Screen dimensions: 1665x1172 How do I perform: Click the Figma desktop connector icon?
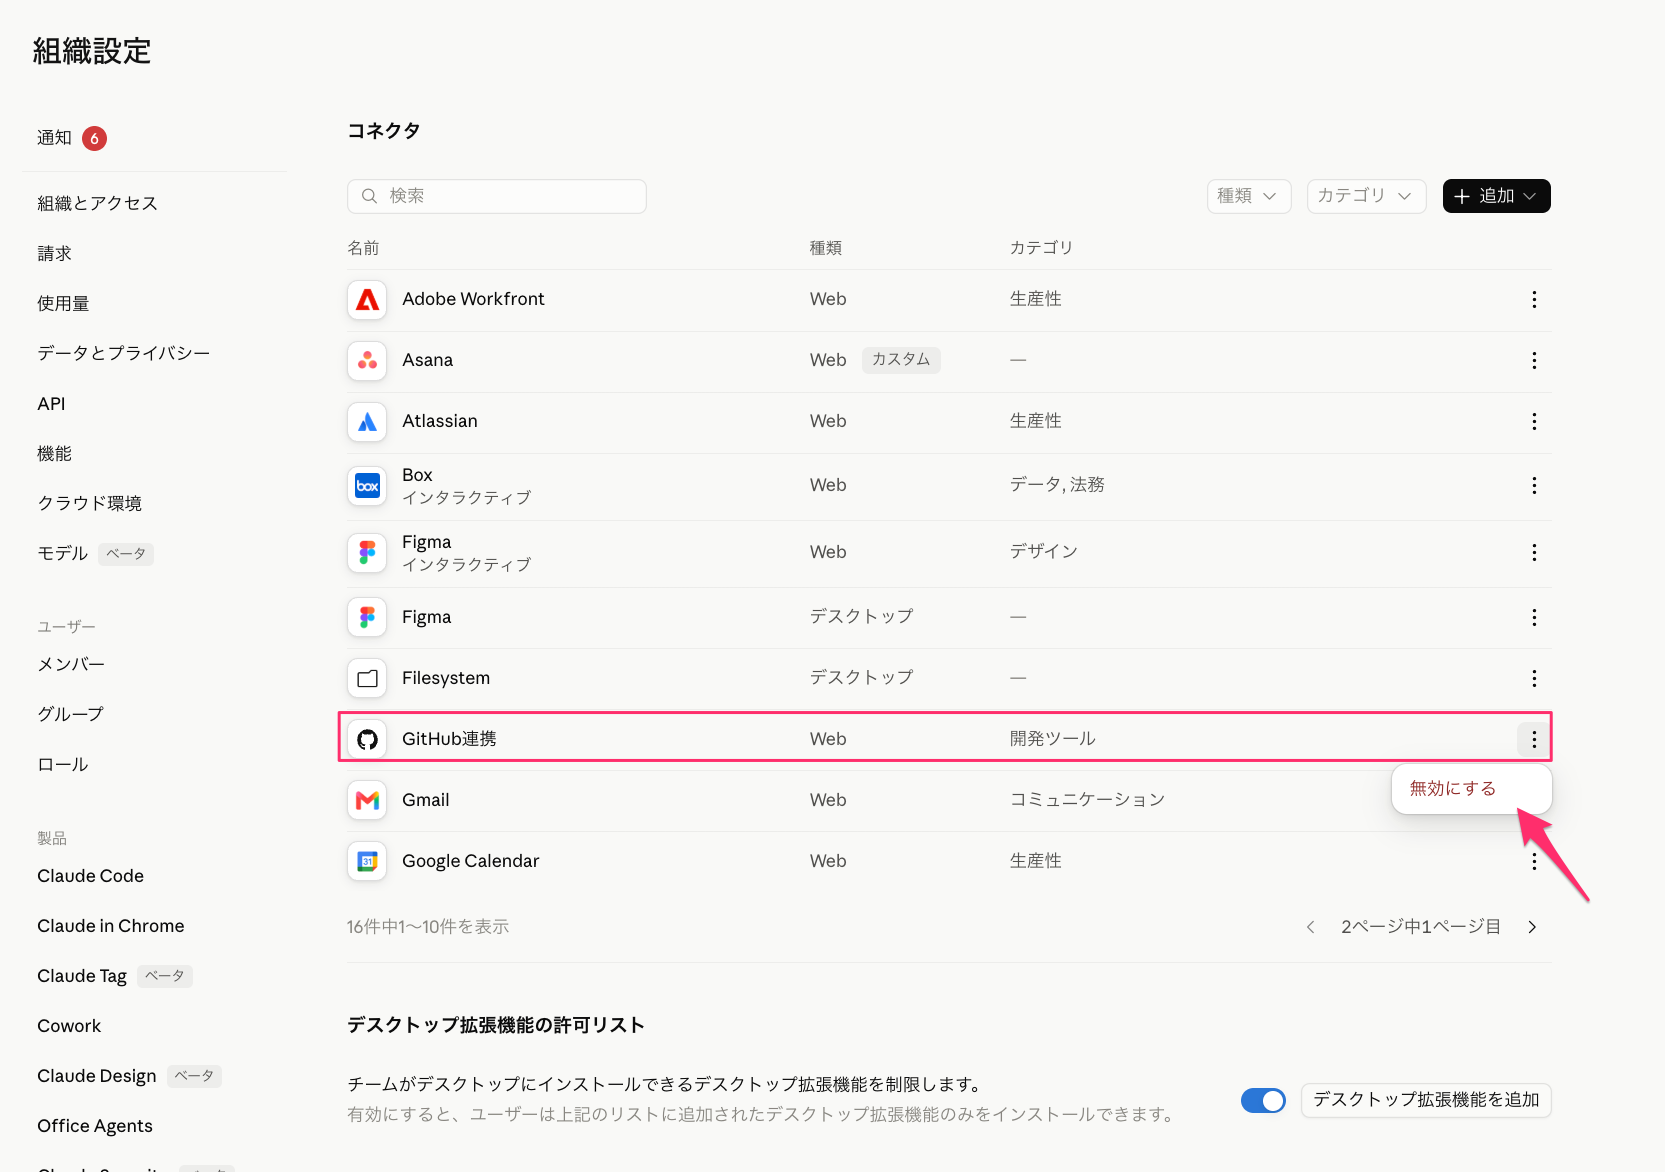click(x=367, y=618)
